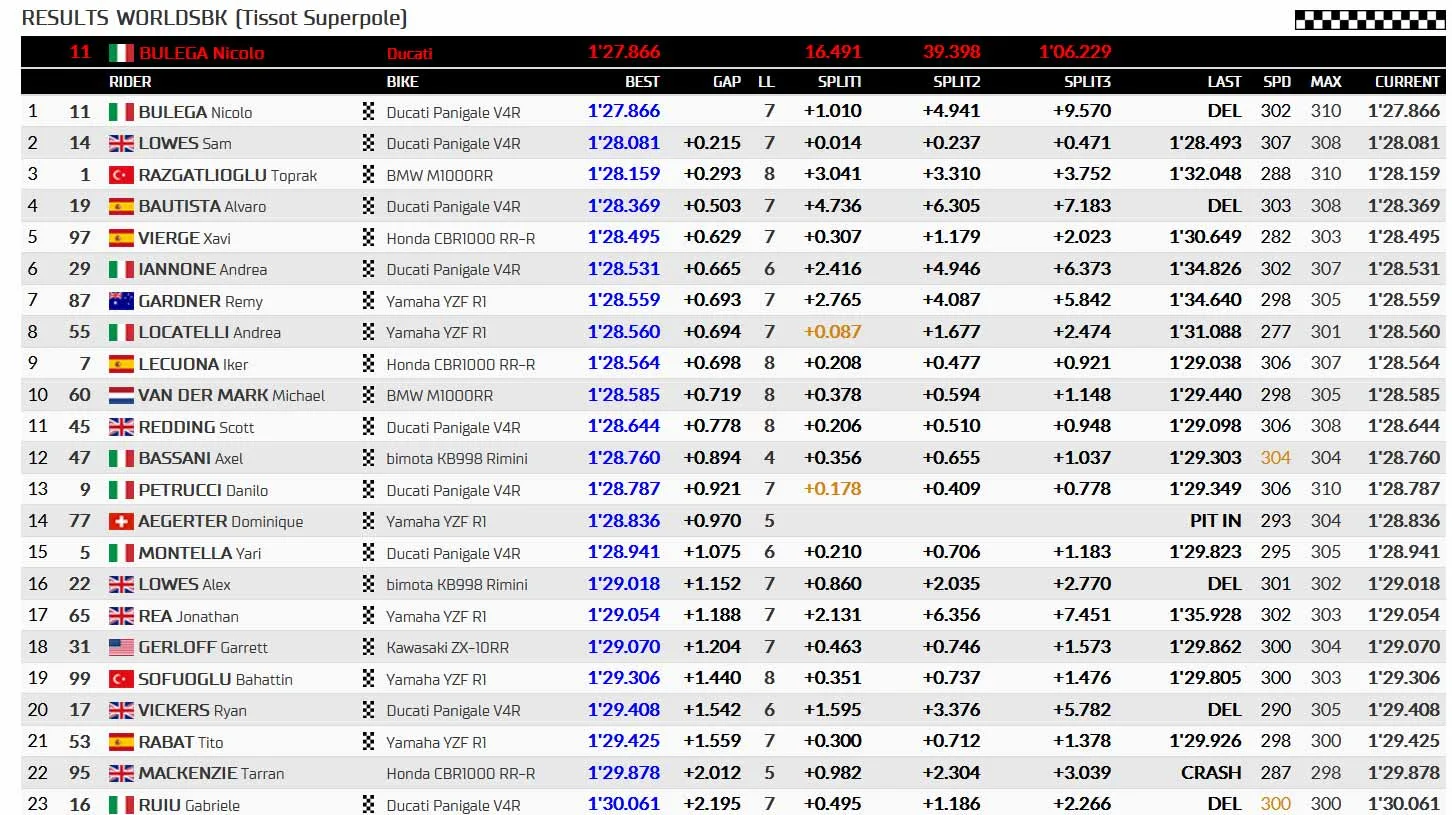
Task: Select rider name 'RAZGATLIOGLU Toprak'
Action: click(228, 175)
